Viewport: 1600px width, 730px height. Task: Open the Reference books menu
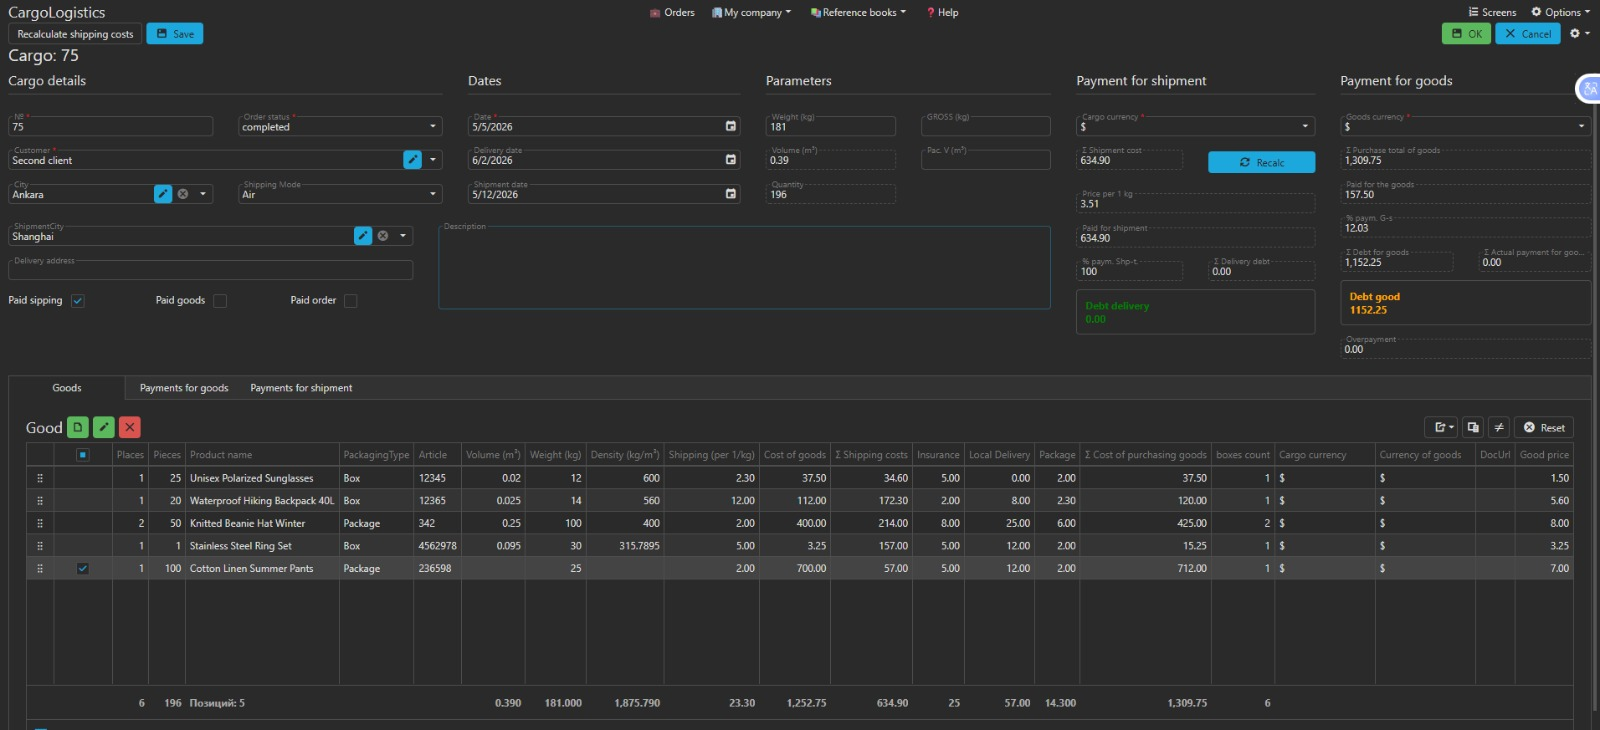[x=858, y=12]
